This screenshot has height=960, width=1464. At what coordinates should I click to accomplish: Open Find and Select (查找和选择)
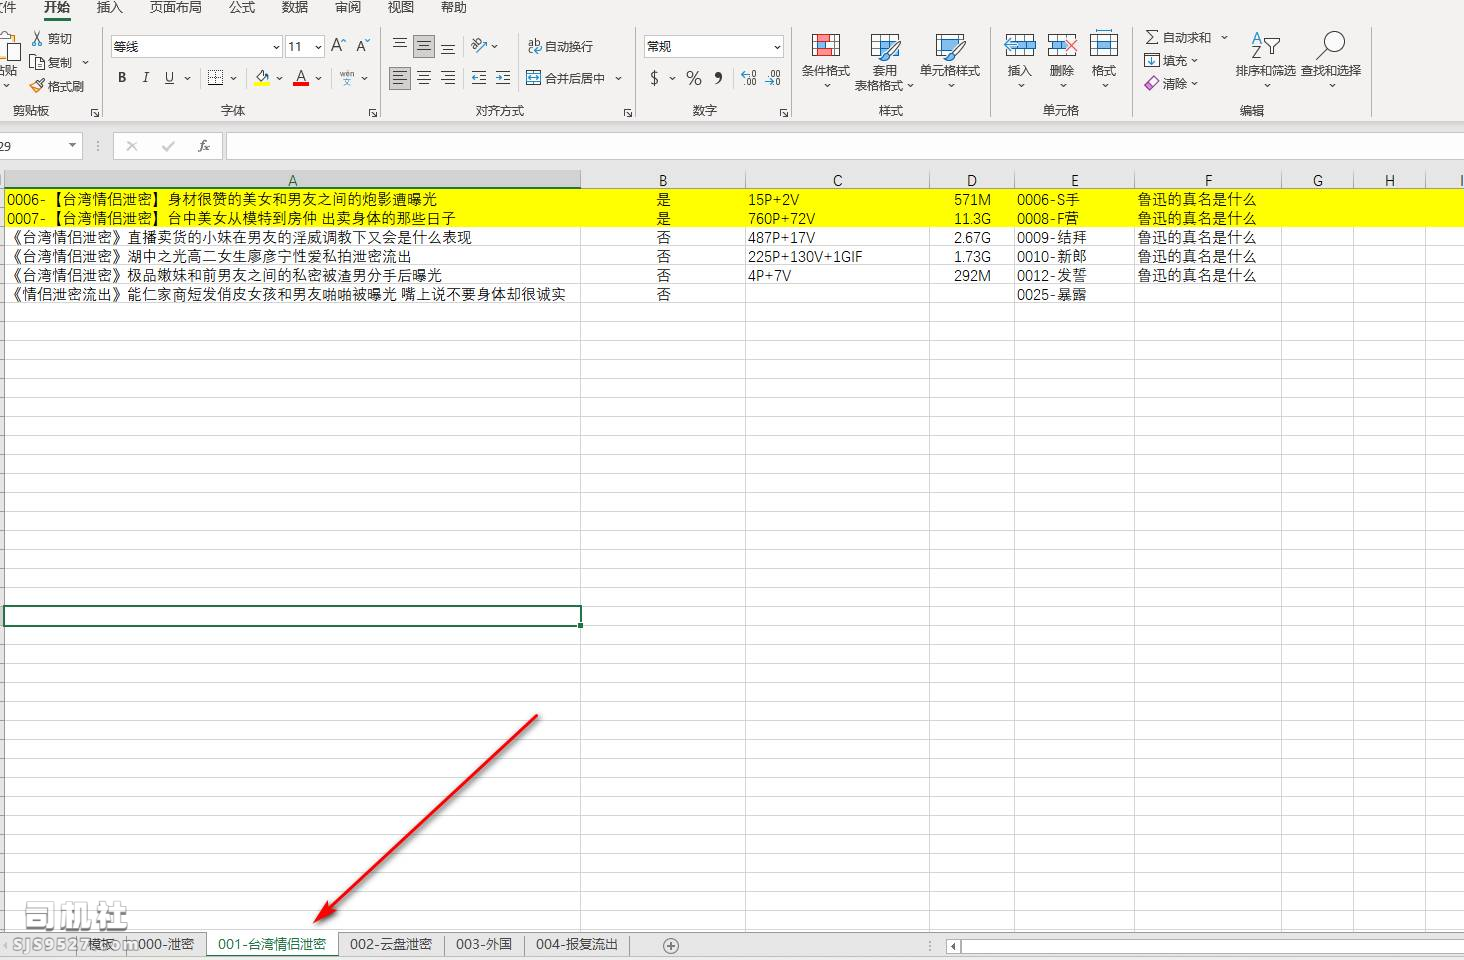(1331, 60)
